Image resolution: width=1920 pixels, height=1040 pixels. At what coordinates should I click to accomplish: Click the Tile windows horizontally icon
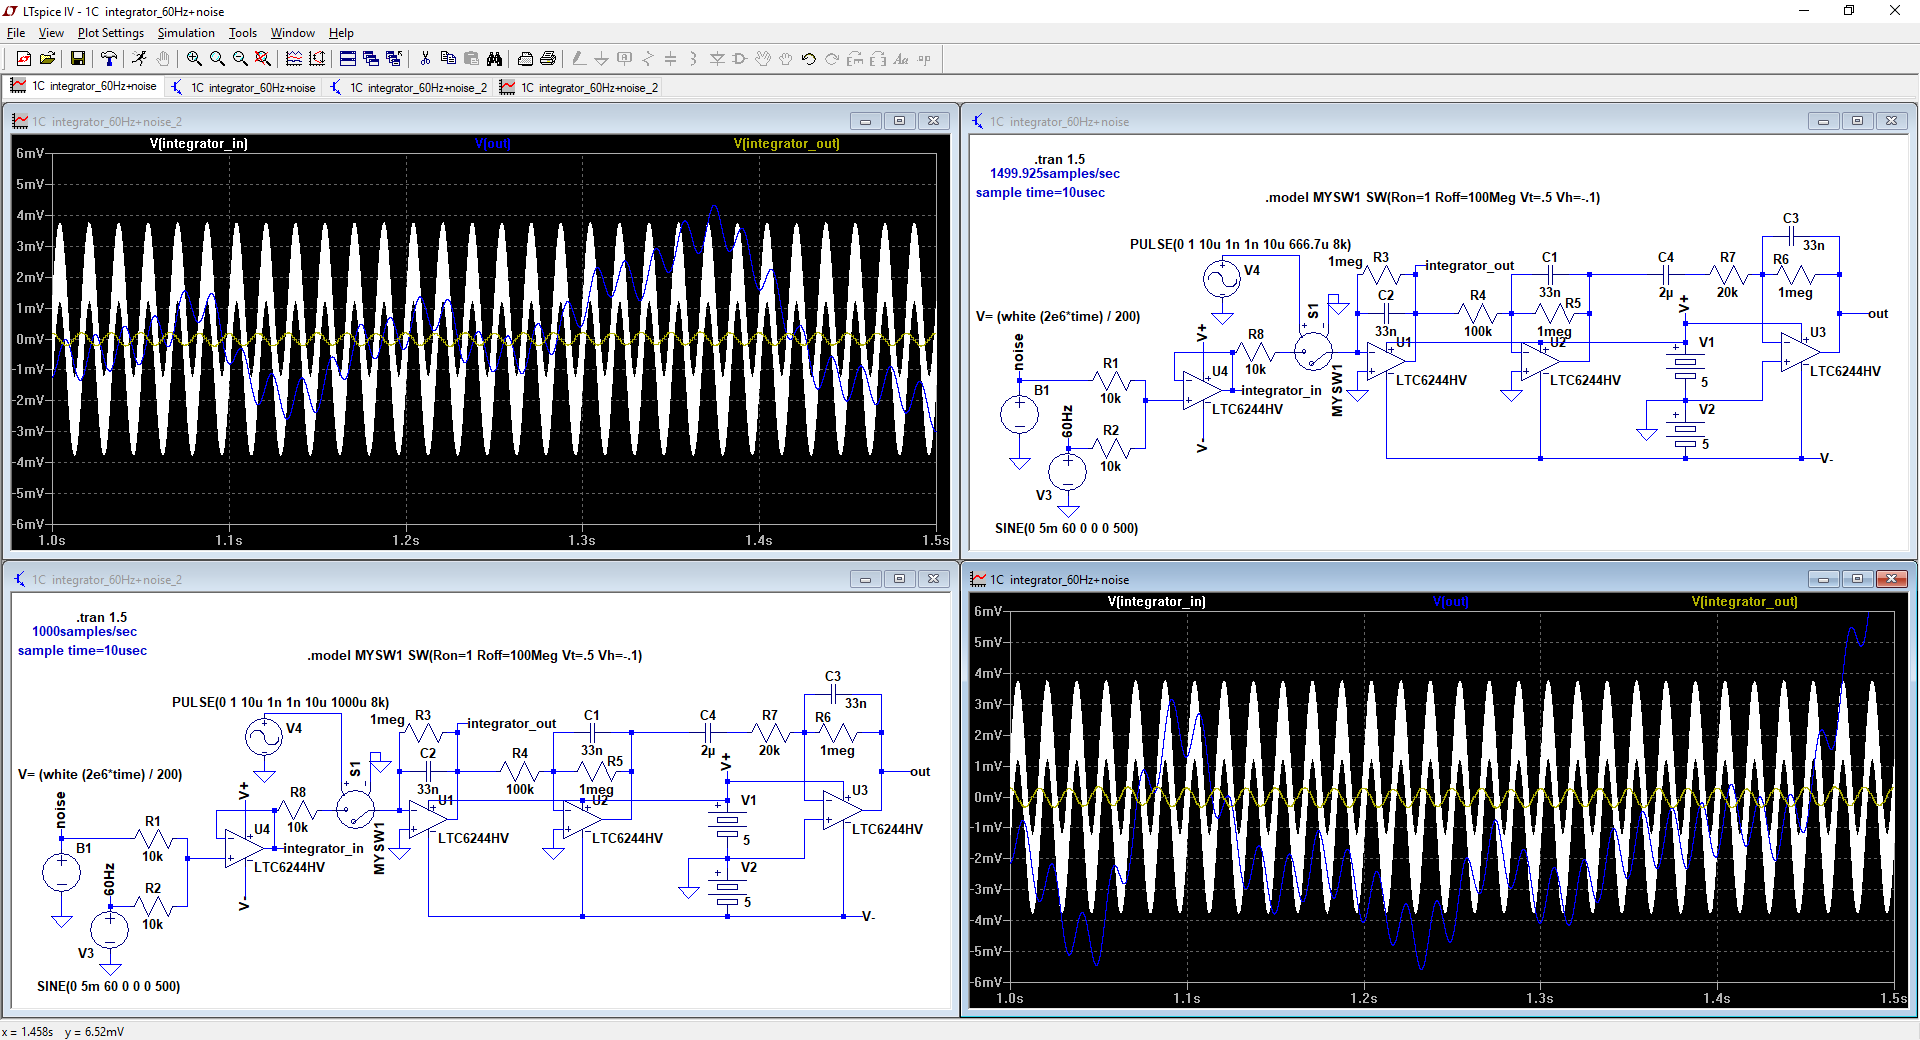[x=348, y=59]
